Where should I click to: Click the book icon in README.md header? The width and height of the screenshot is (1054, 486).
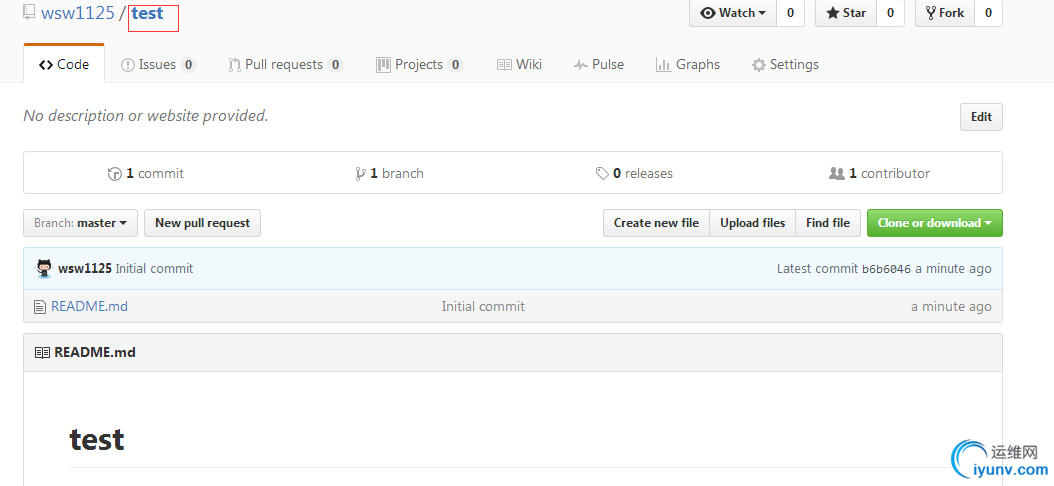(x=42, y=352)
